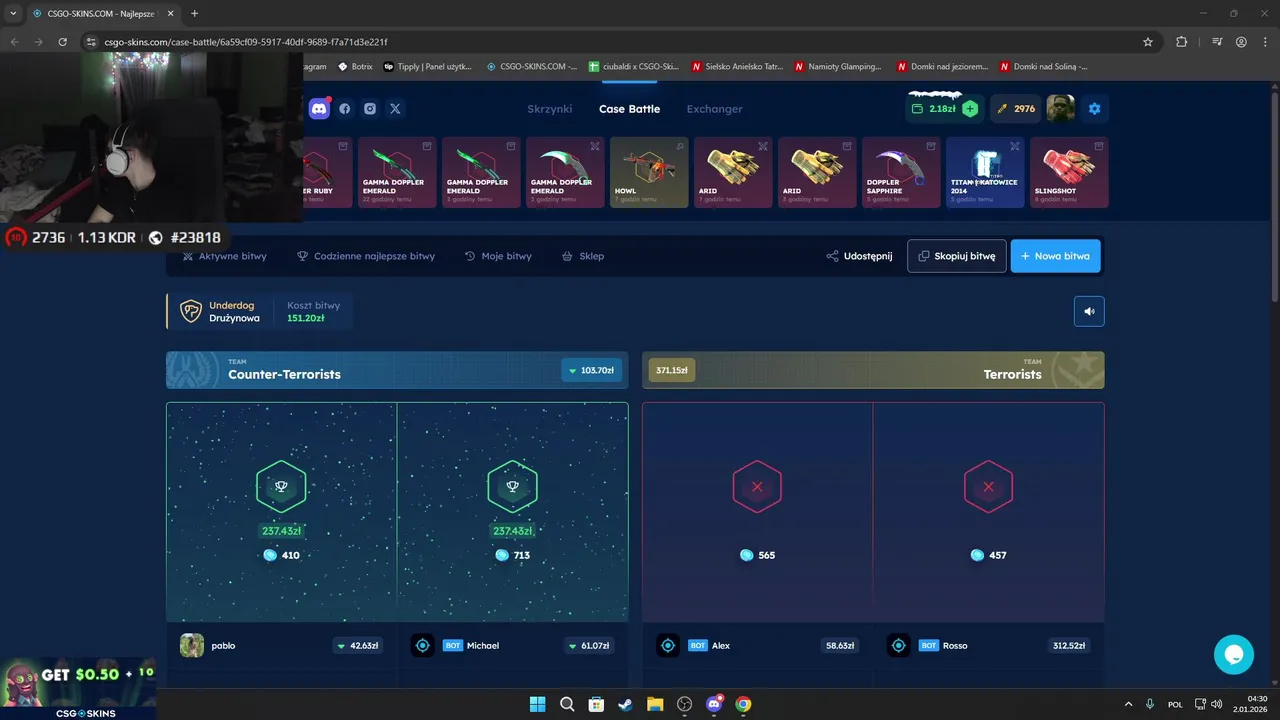Open the Sklep section

point(583,256)
